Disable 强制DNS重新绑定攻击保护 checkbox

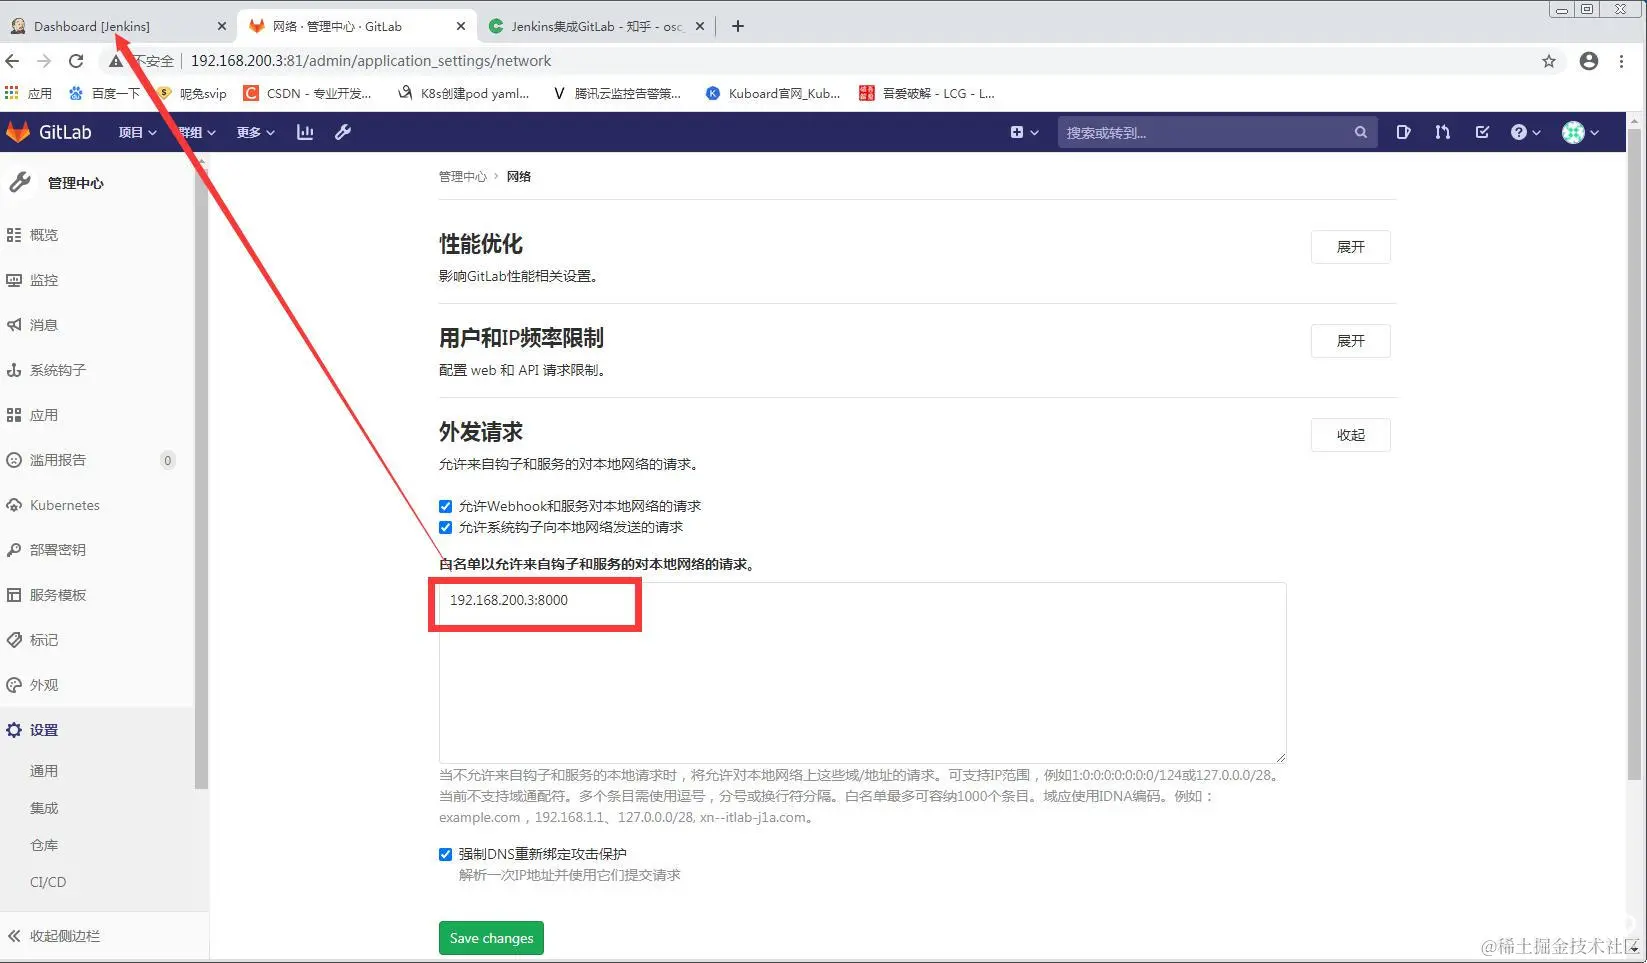(445, 854)
